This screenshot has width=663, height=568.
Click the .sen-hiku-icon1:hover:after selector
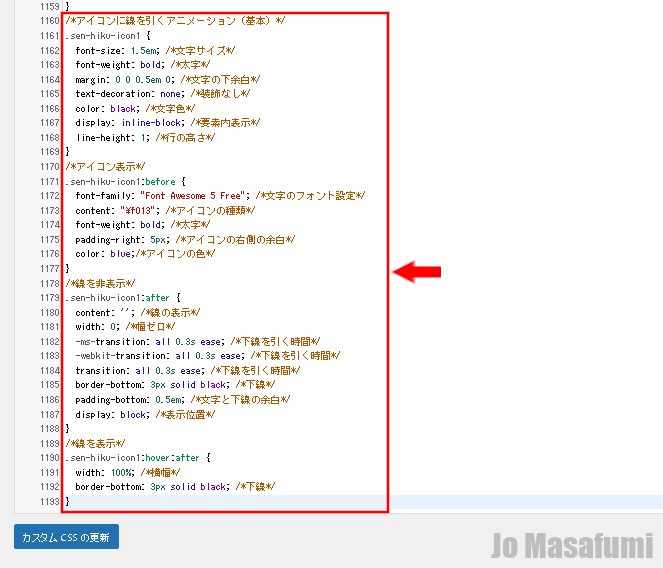[x=138, y=458]
